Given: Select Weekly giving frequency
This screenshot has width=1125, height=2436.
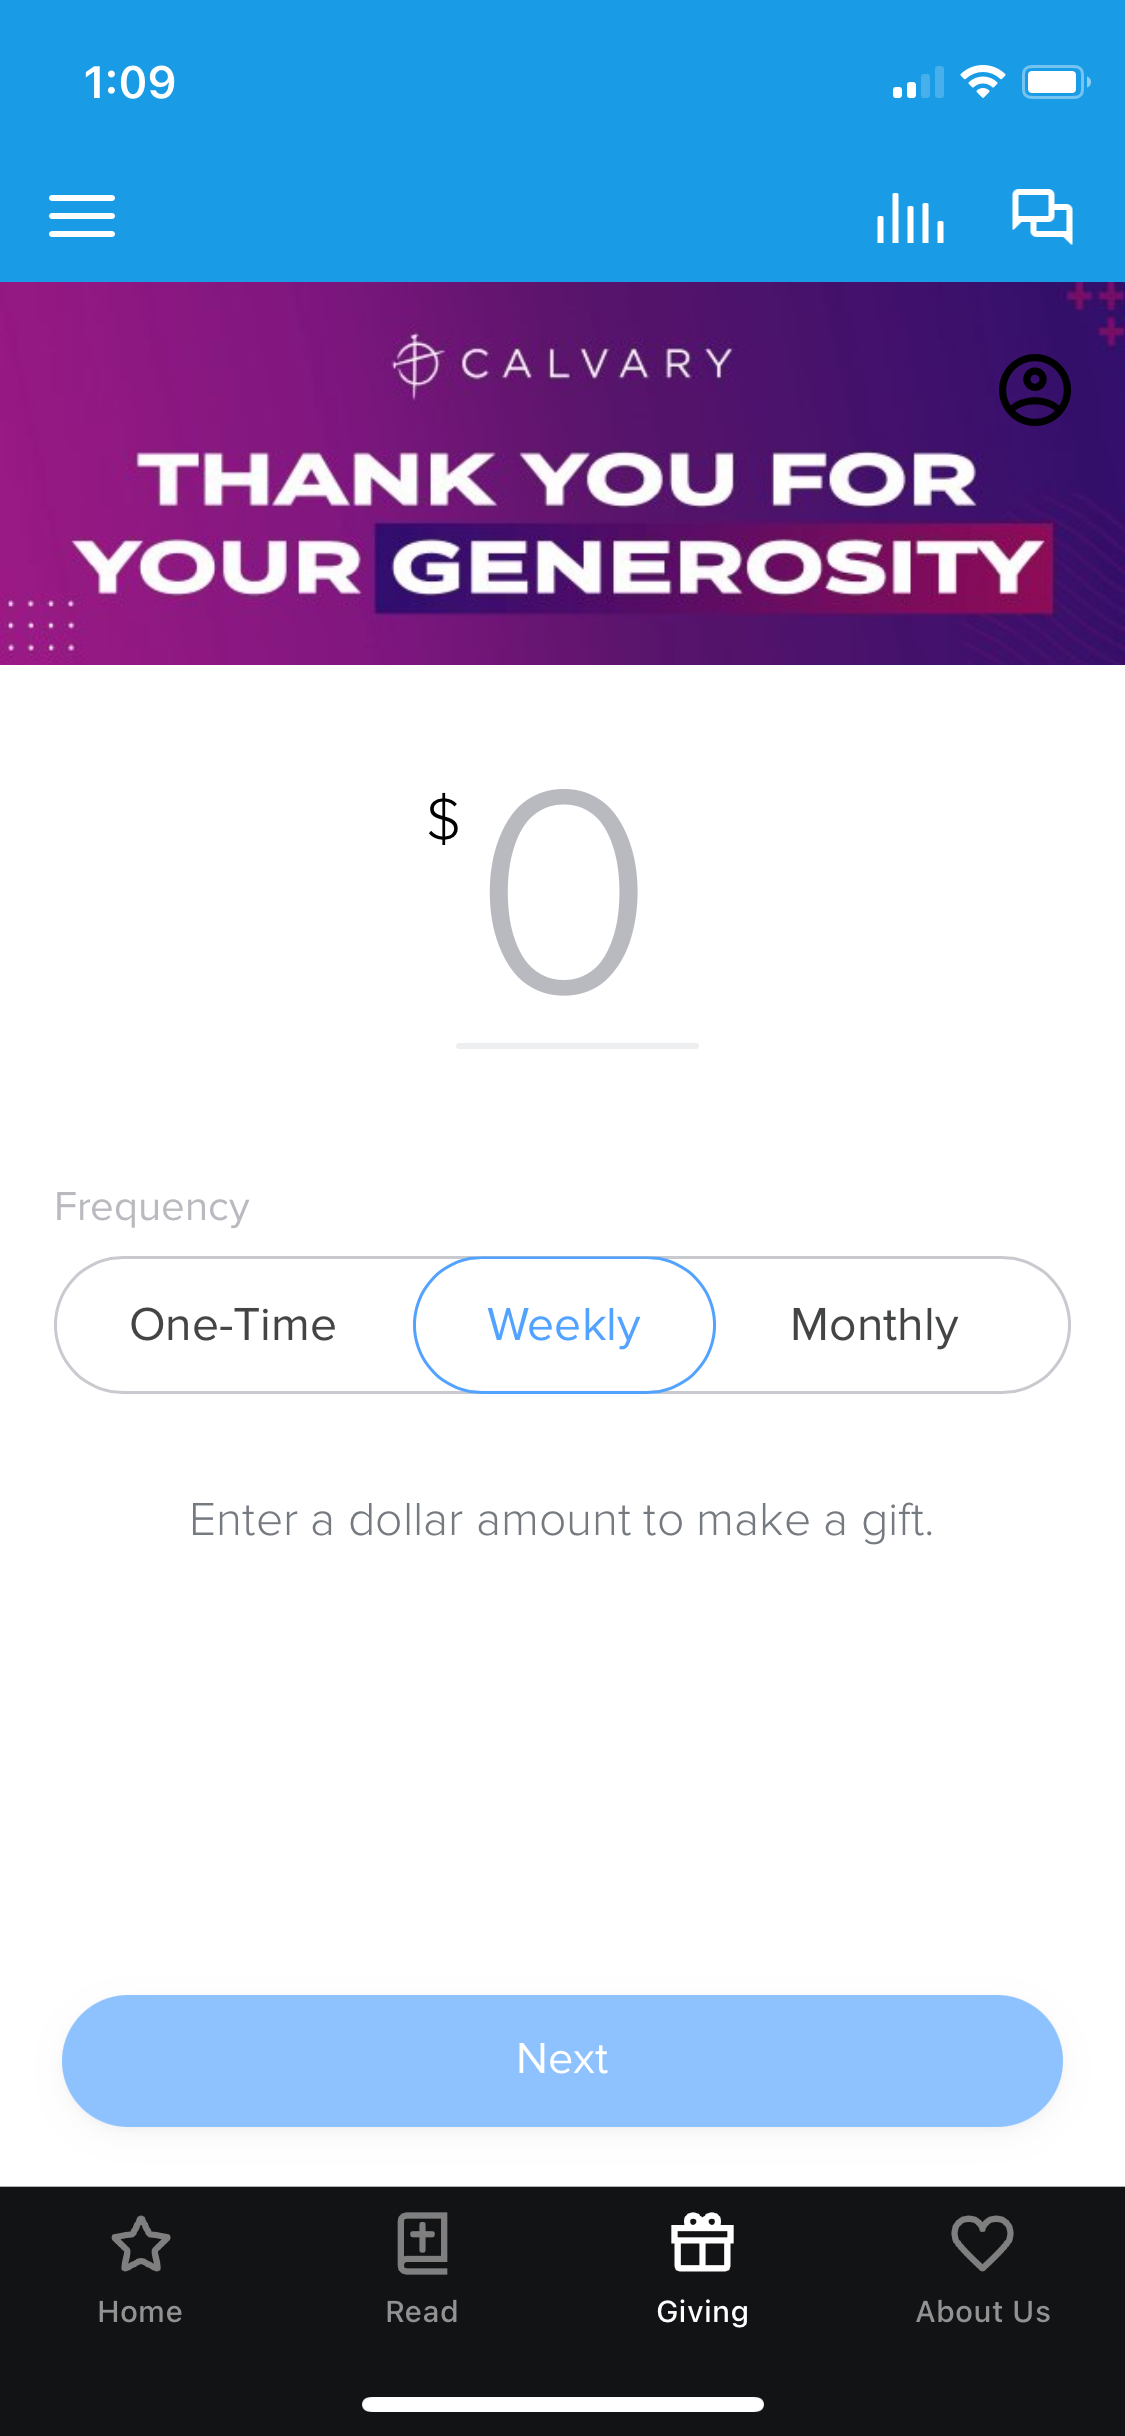Looking at the screenshot, I should tap(564, 1325).
